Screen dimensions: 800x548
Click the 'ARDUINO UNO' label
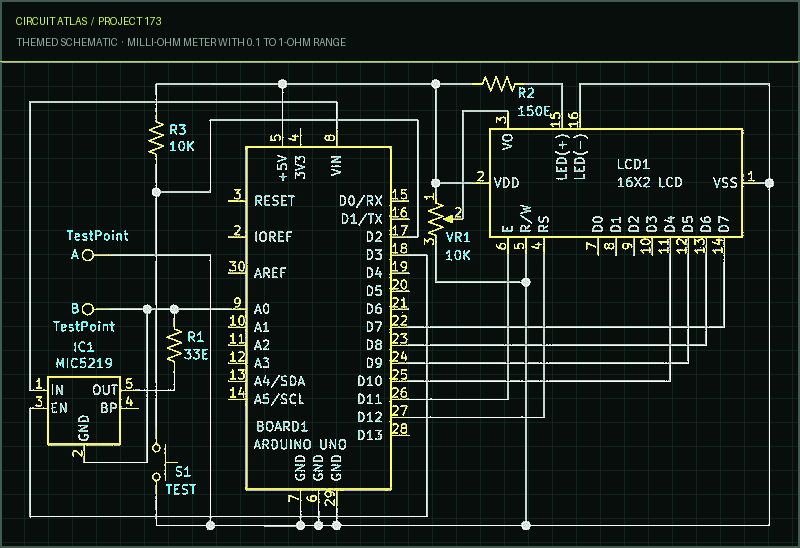pyautogui.click(x=300, y=444)
